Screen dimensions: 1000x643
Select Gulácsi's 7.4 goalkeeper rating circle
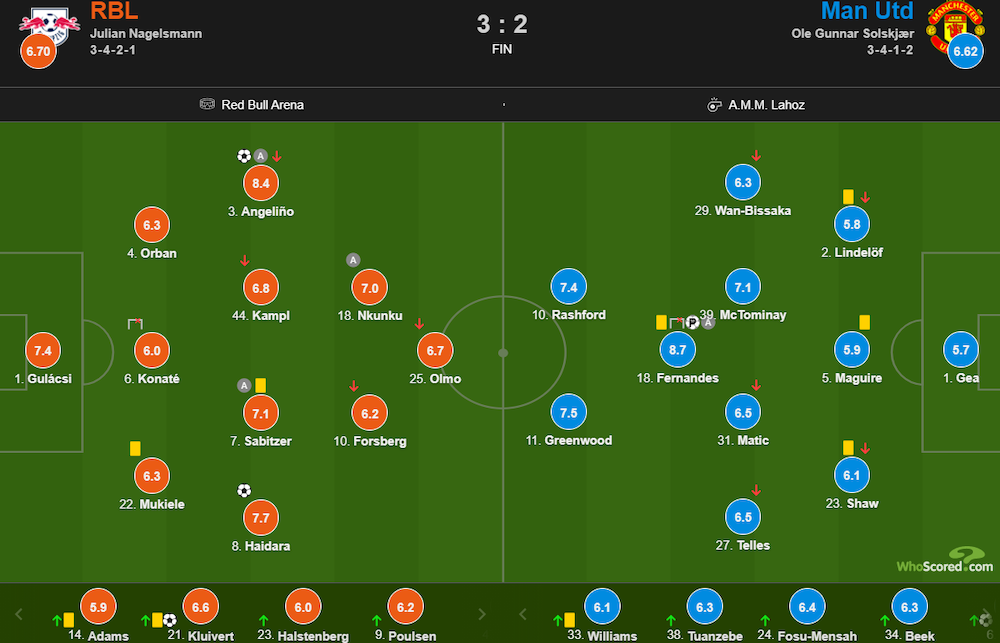click(43, 350)
